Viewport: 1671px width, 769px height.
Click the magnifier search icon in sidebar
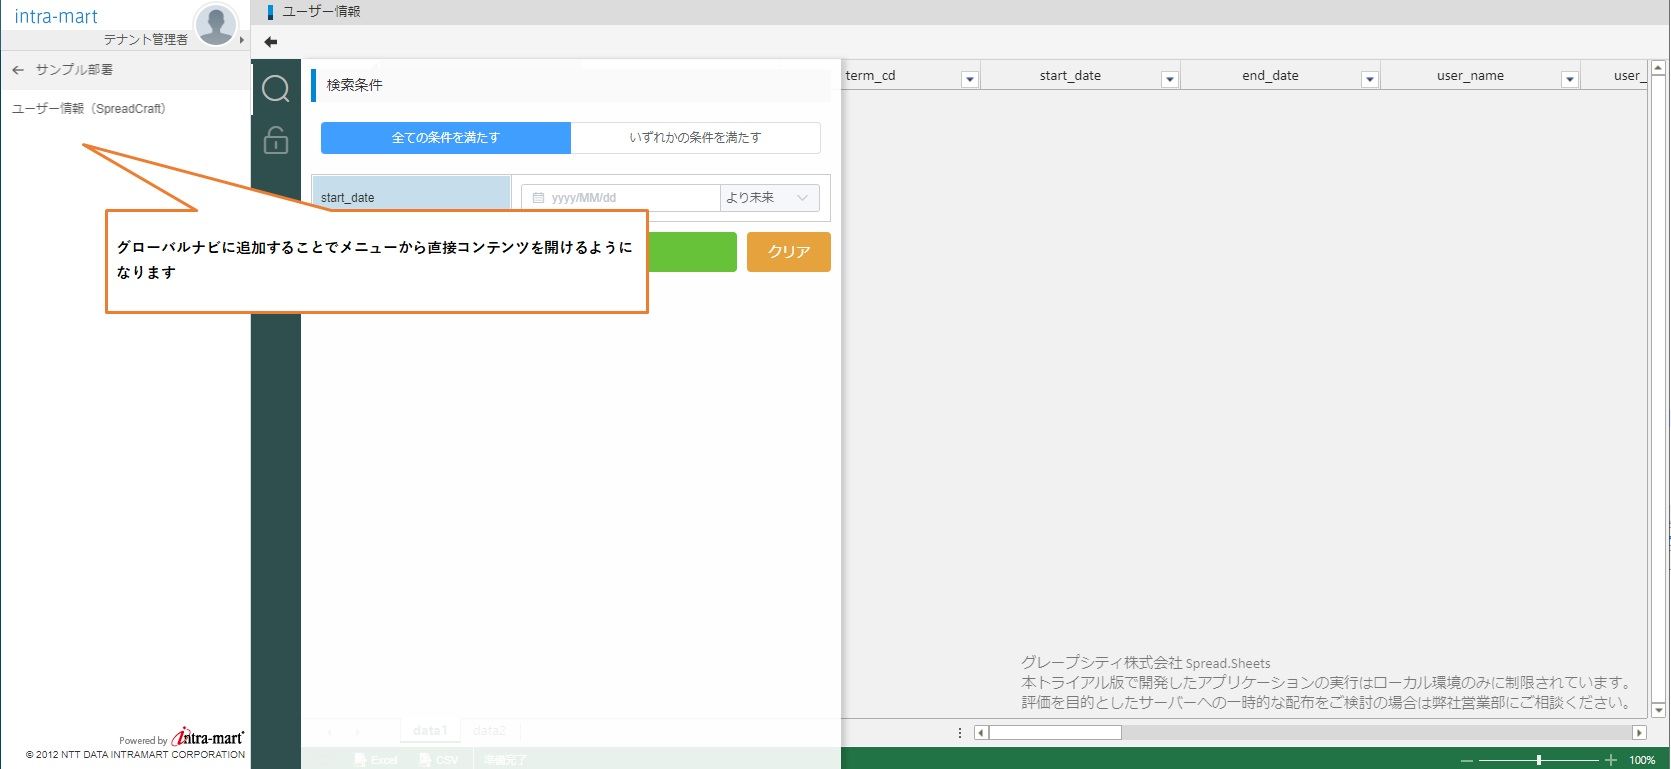(x=276, y=89)
